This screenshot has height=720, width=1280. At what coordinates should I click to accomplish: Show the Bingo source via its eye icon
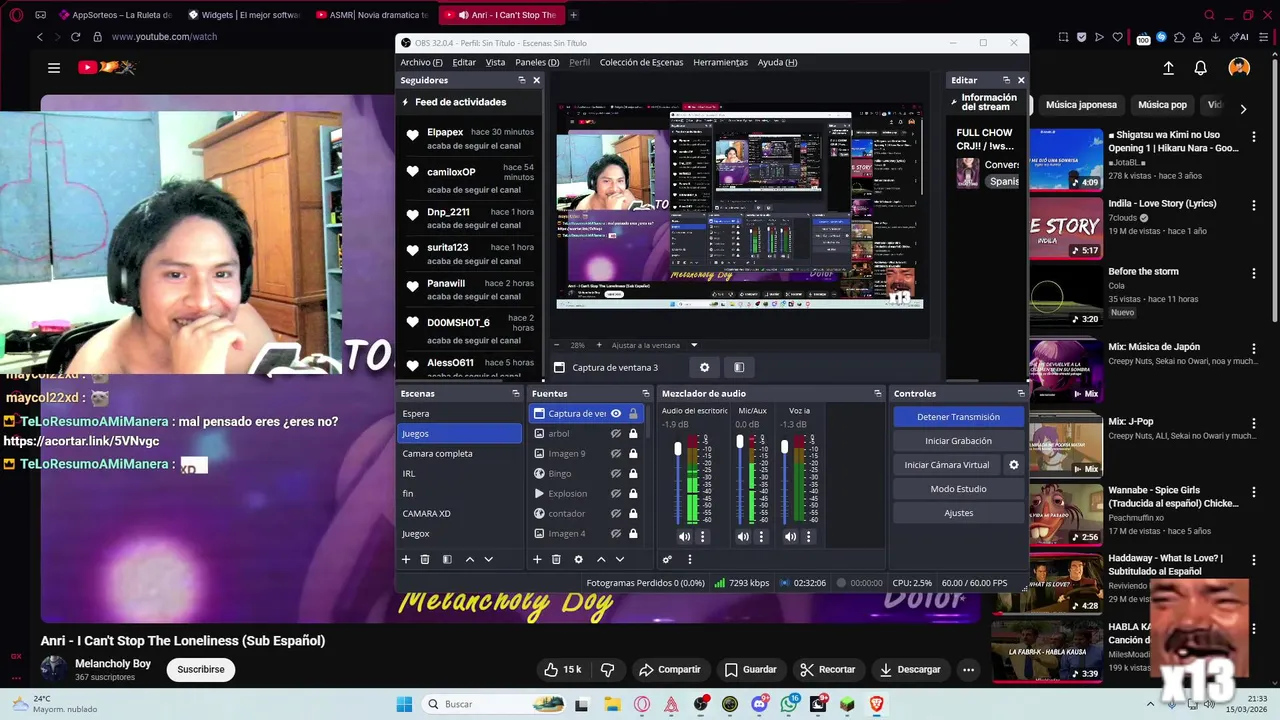pos(616,473)
